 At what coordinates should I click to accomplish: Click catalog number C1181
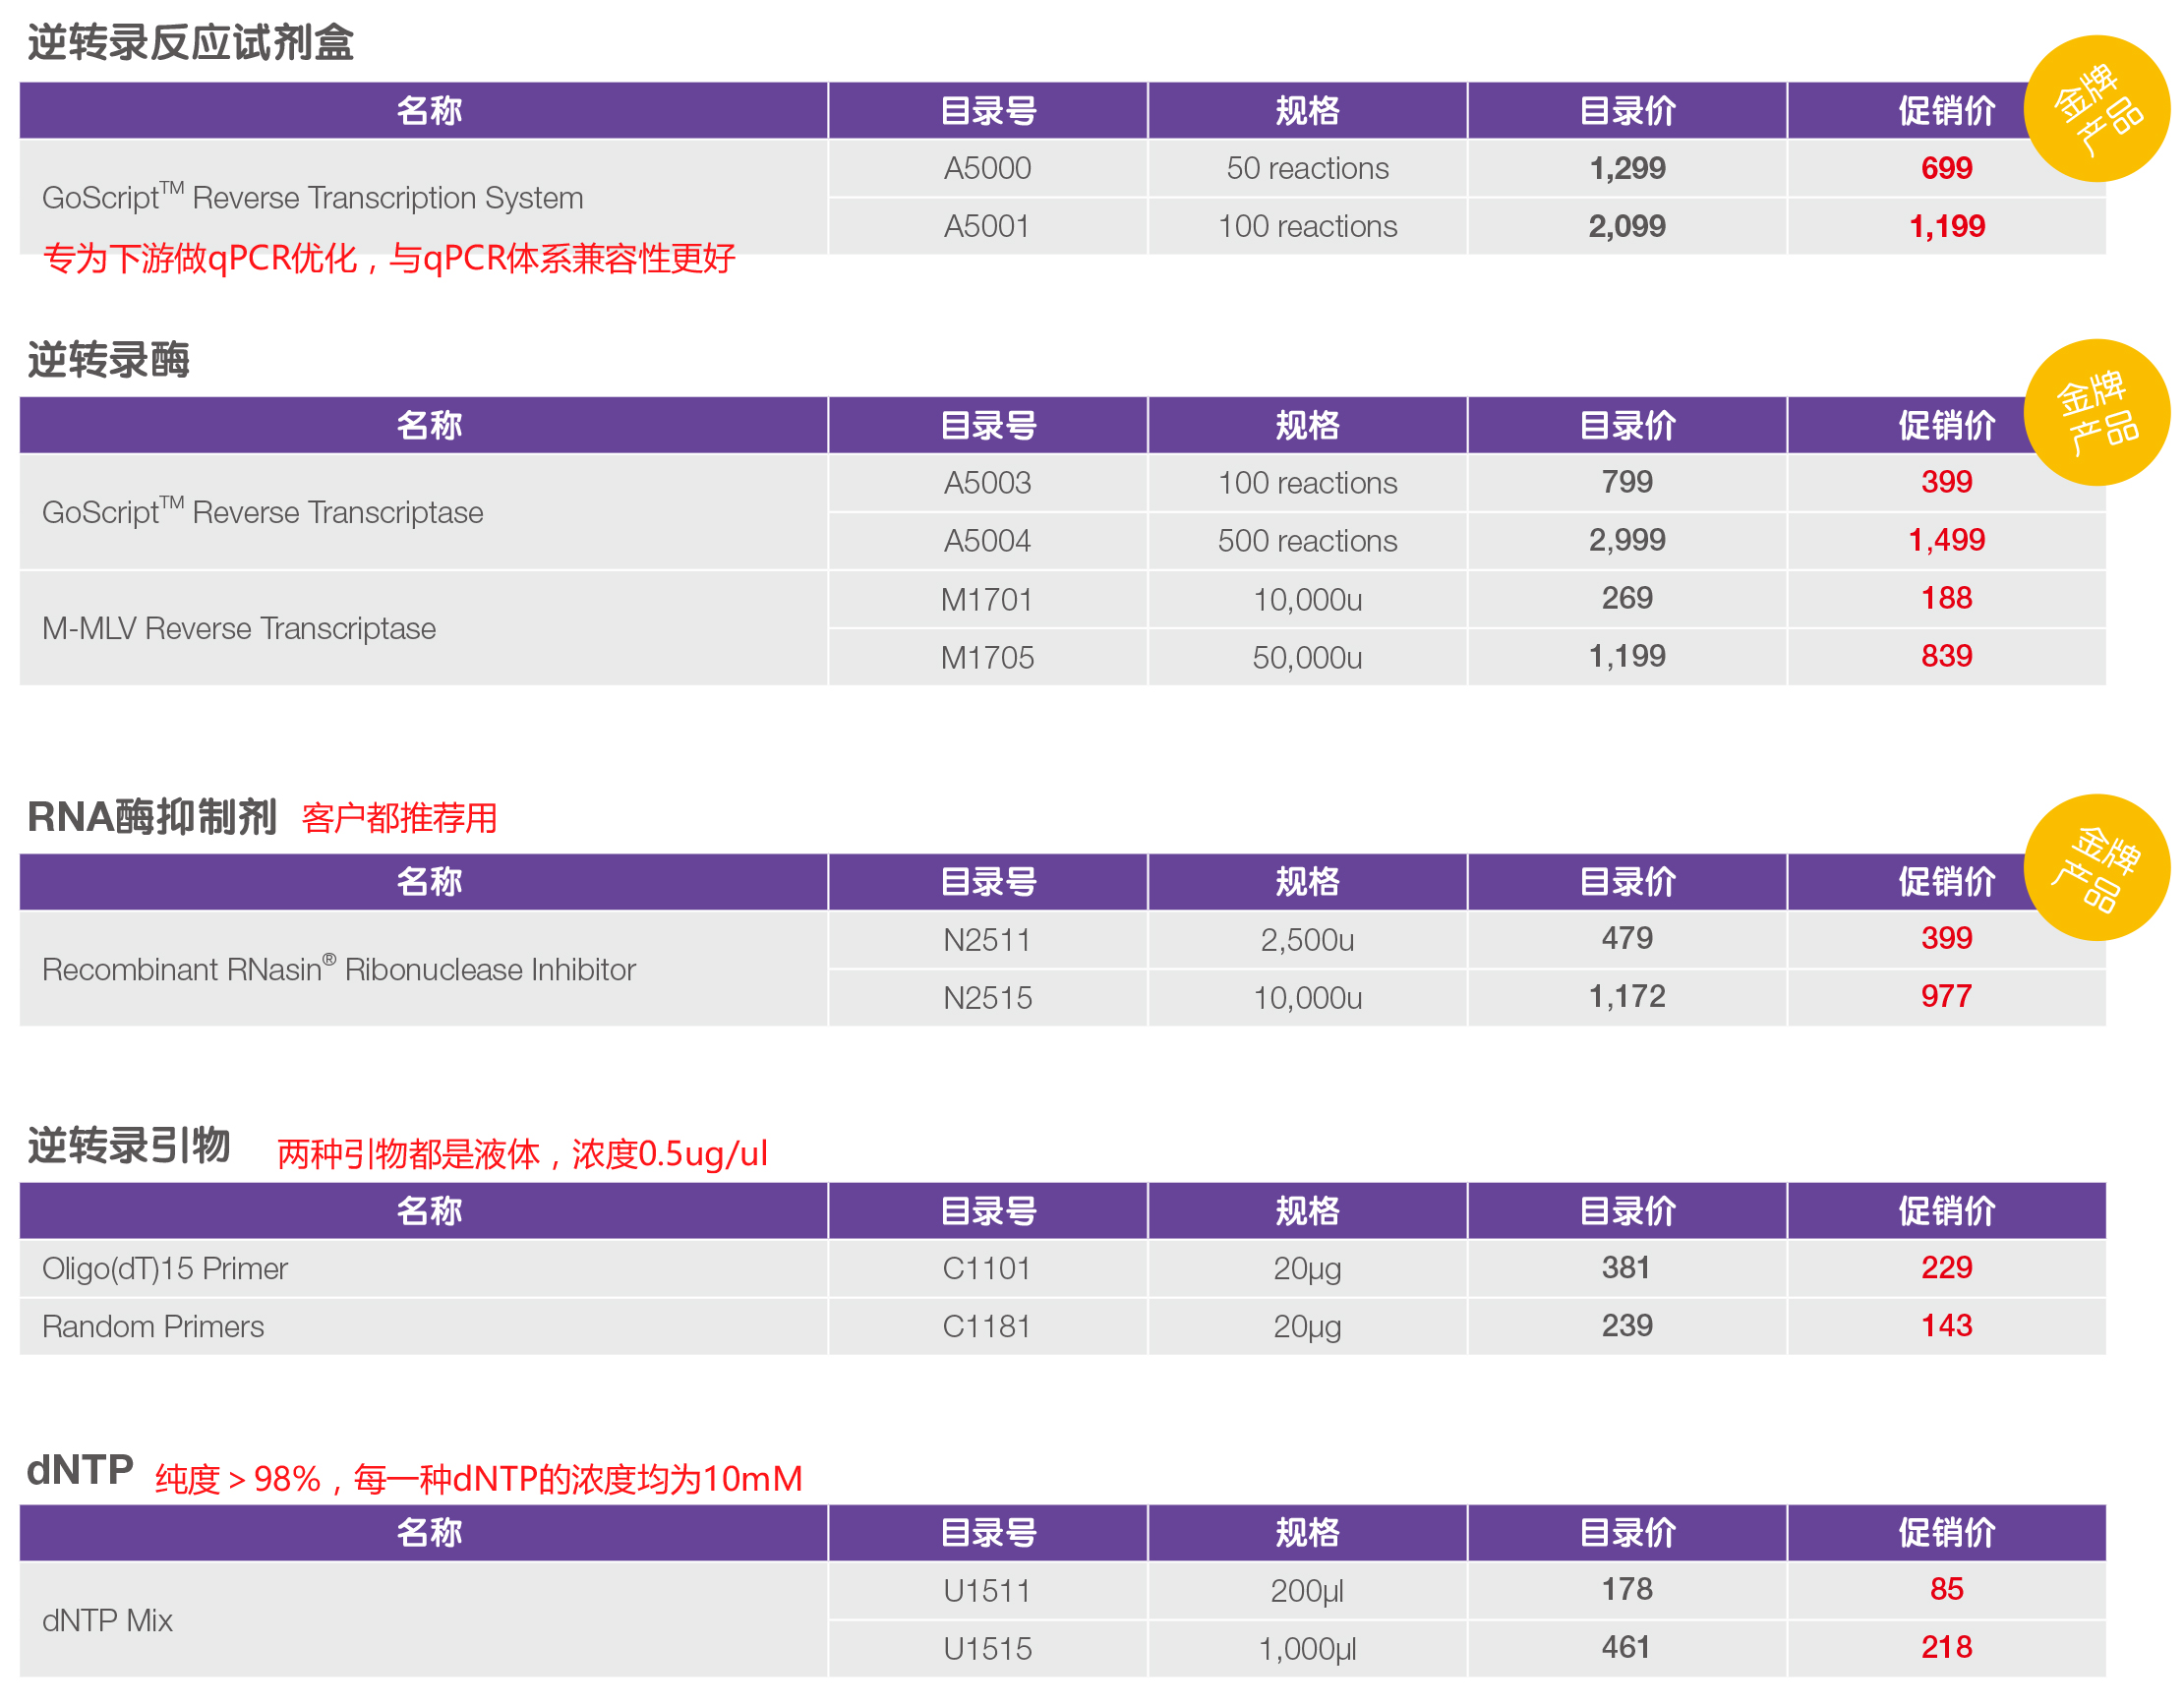pos(987,1326)
